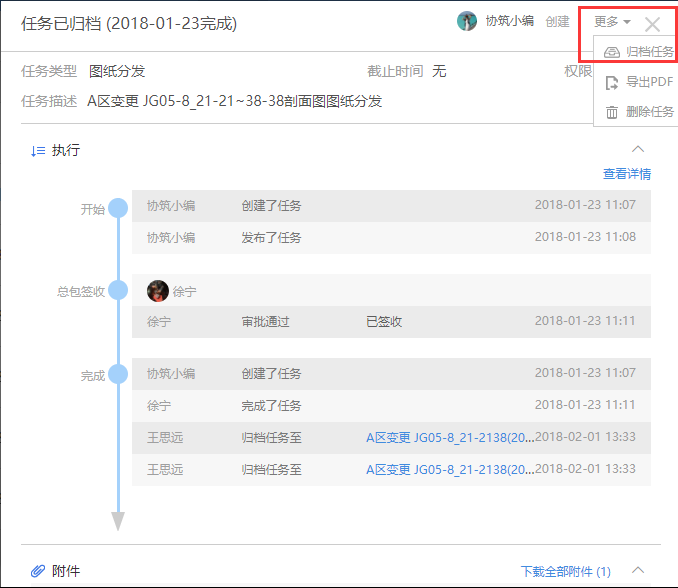Click 下载全部附件 (1) link

pos(565,572)
